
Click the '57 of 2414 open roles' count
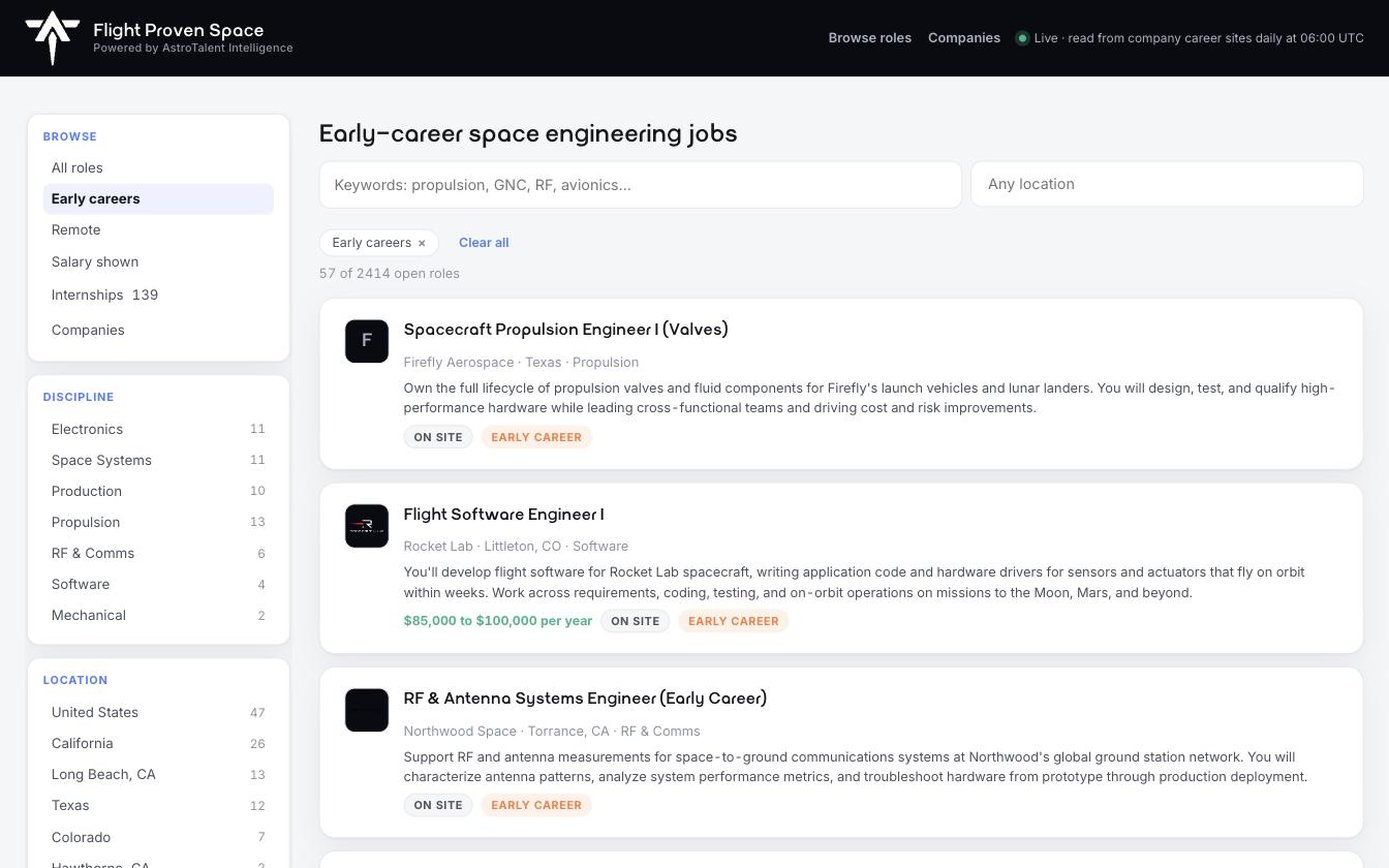(389, 274)
